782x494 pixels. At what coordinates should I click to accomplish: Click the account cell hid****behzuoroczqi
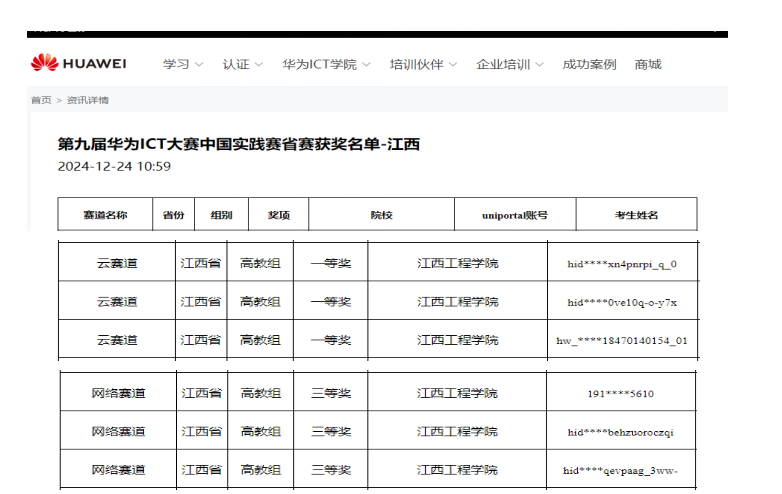[620, 432]
